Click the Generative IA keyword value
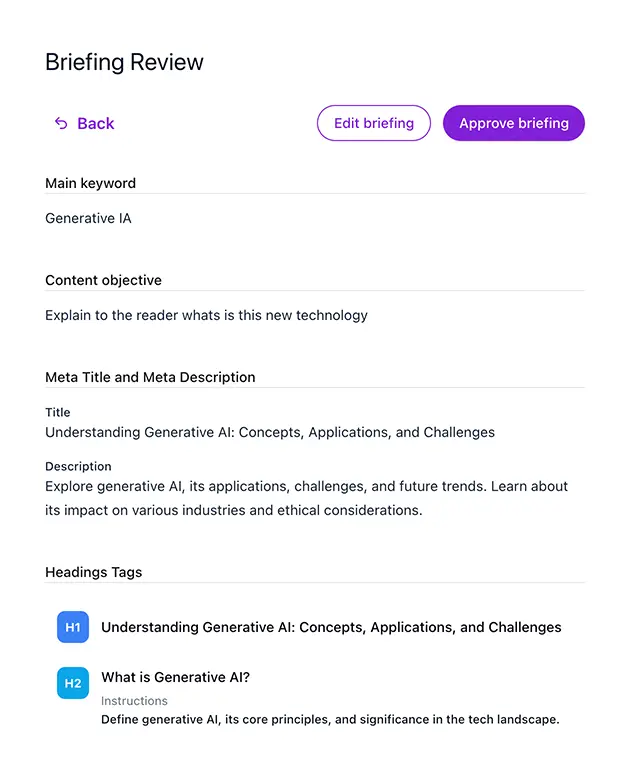This screenshot has width=632, height=776. tap(88, 218)
